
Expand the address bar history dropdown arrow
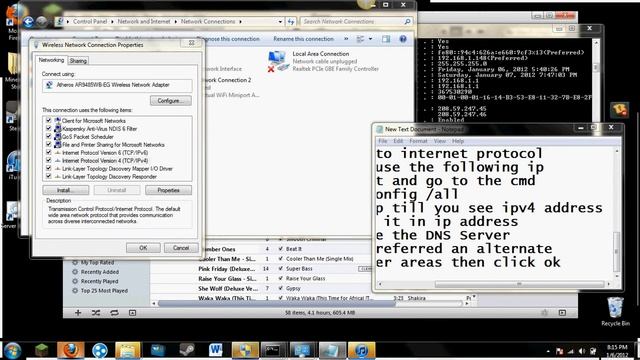tap(280, 22)
